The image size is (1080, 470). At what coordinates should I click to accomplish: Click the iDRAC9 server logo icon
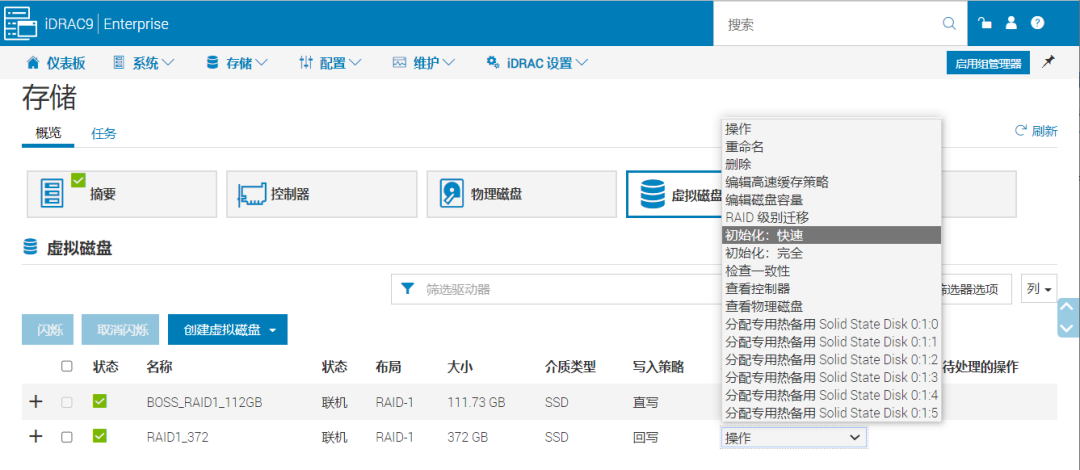pyautogui.click(x=22, y=23)
